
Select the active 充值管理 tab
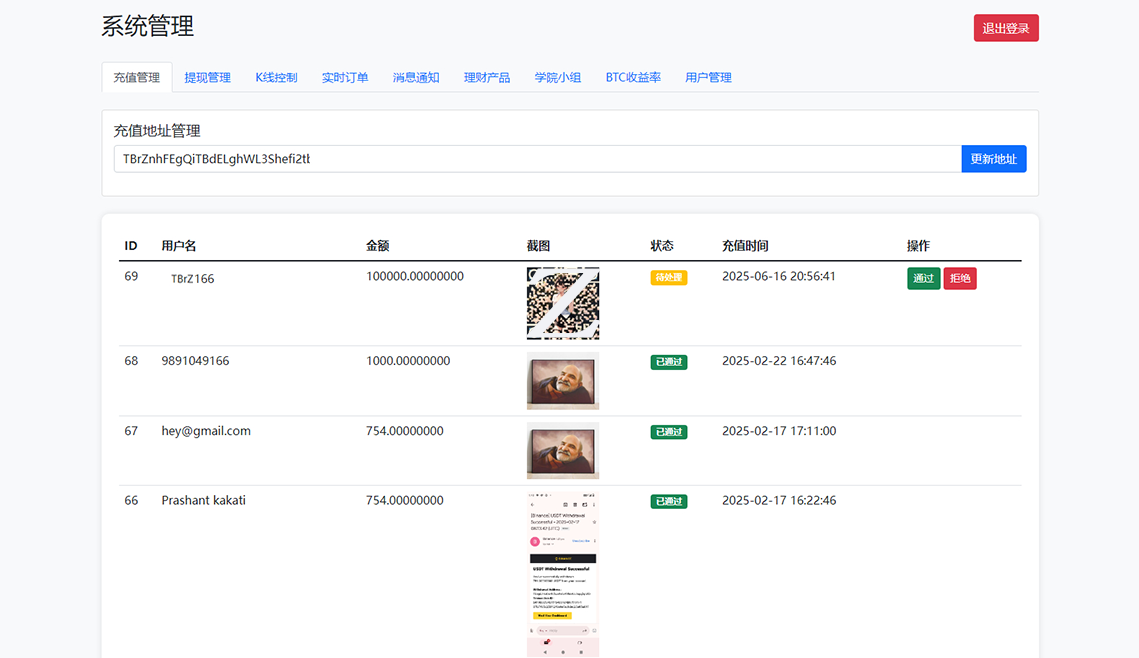(137, 77)
